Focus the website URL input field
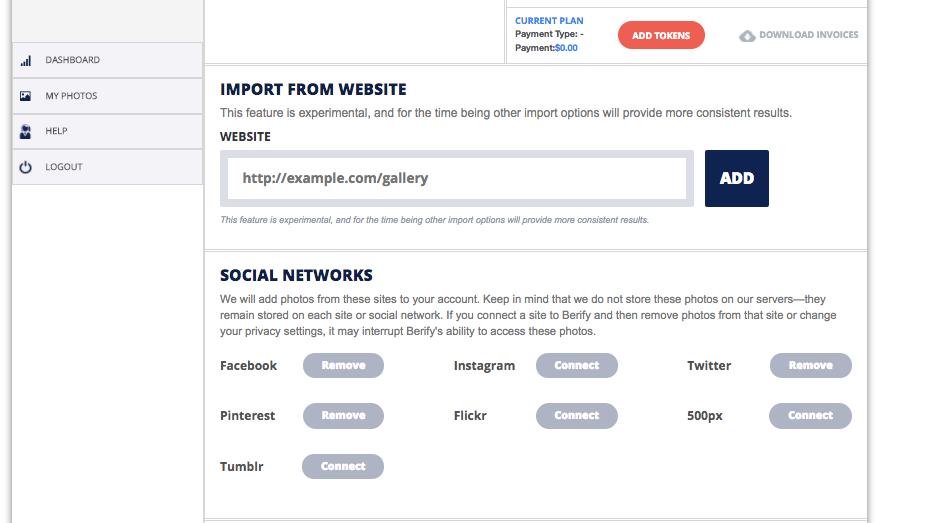Screen dimensions: 929x523 coord(457,178)
